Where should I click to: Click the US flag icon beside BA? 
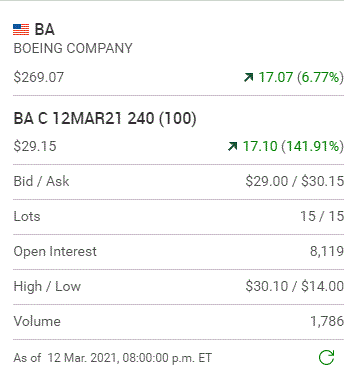(x=21, y=30)
